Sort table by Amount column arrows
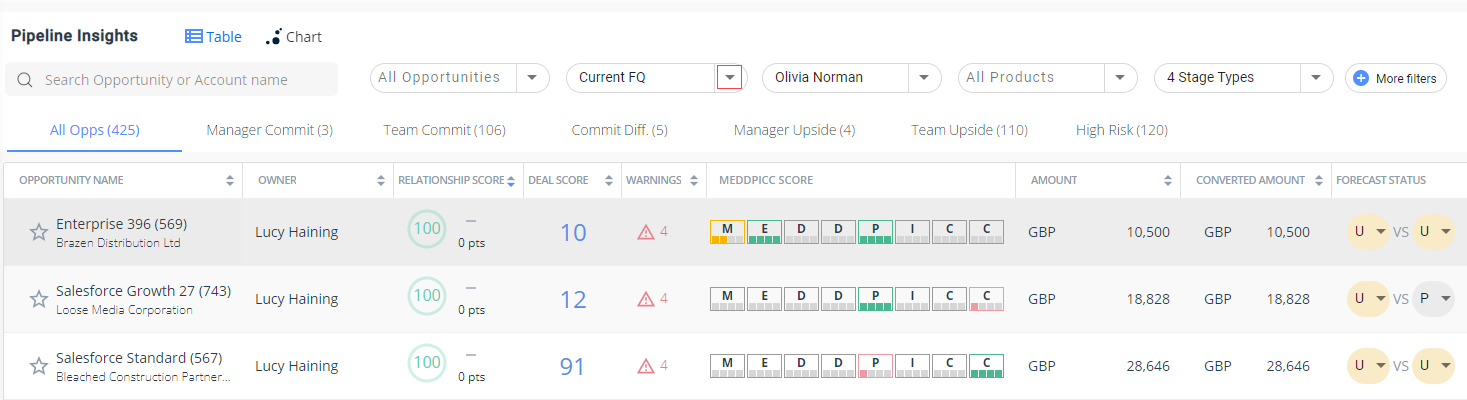The image size is (1467, 400). point(1167,181)
